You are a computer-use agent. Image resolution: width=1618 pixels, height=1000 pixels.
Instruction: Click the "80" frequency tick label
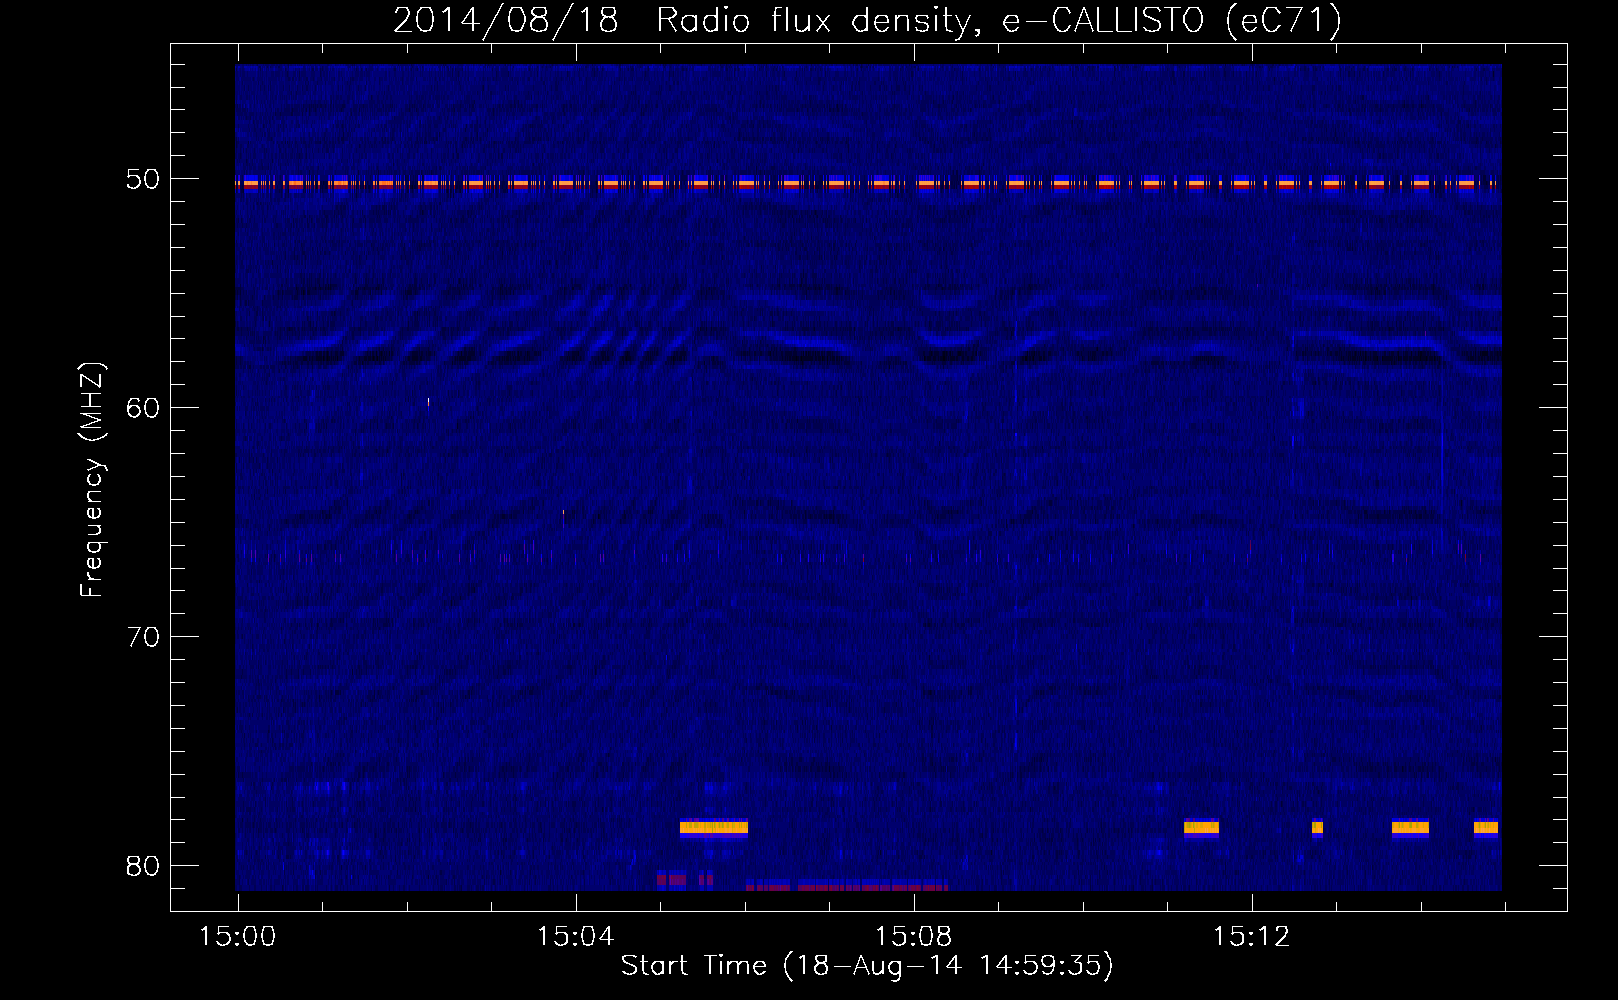click(143, 866)
